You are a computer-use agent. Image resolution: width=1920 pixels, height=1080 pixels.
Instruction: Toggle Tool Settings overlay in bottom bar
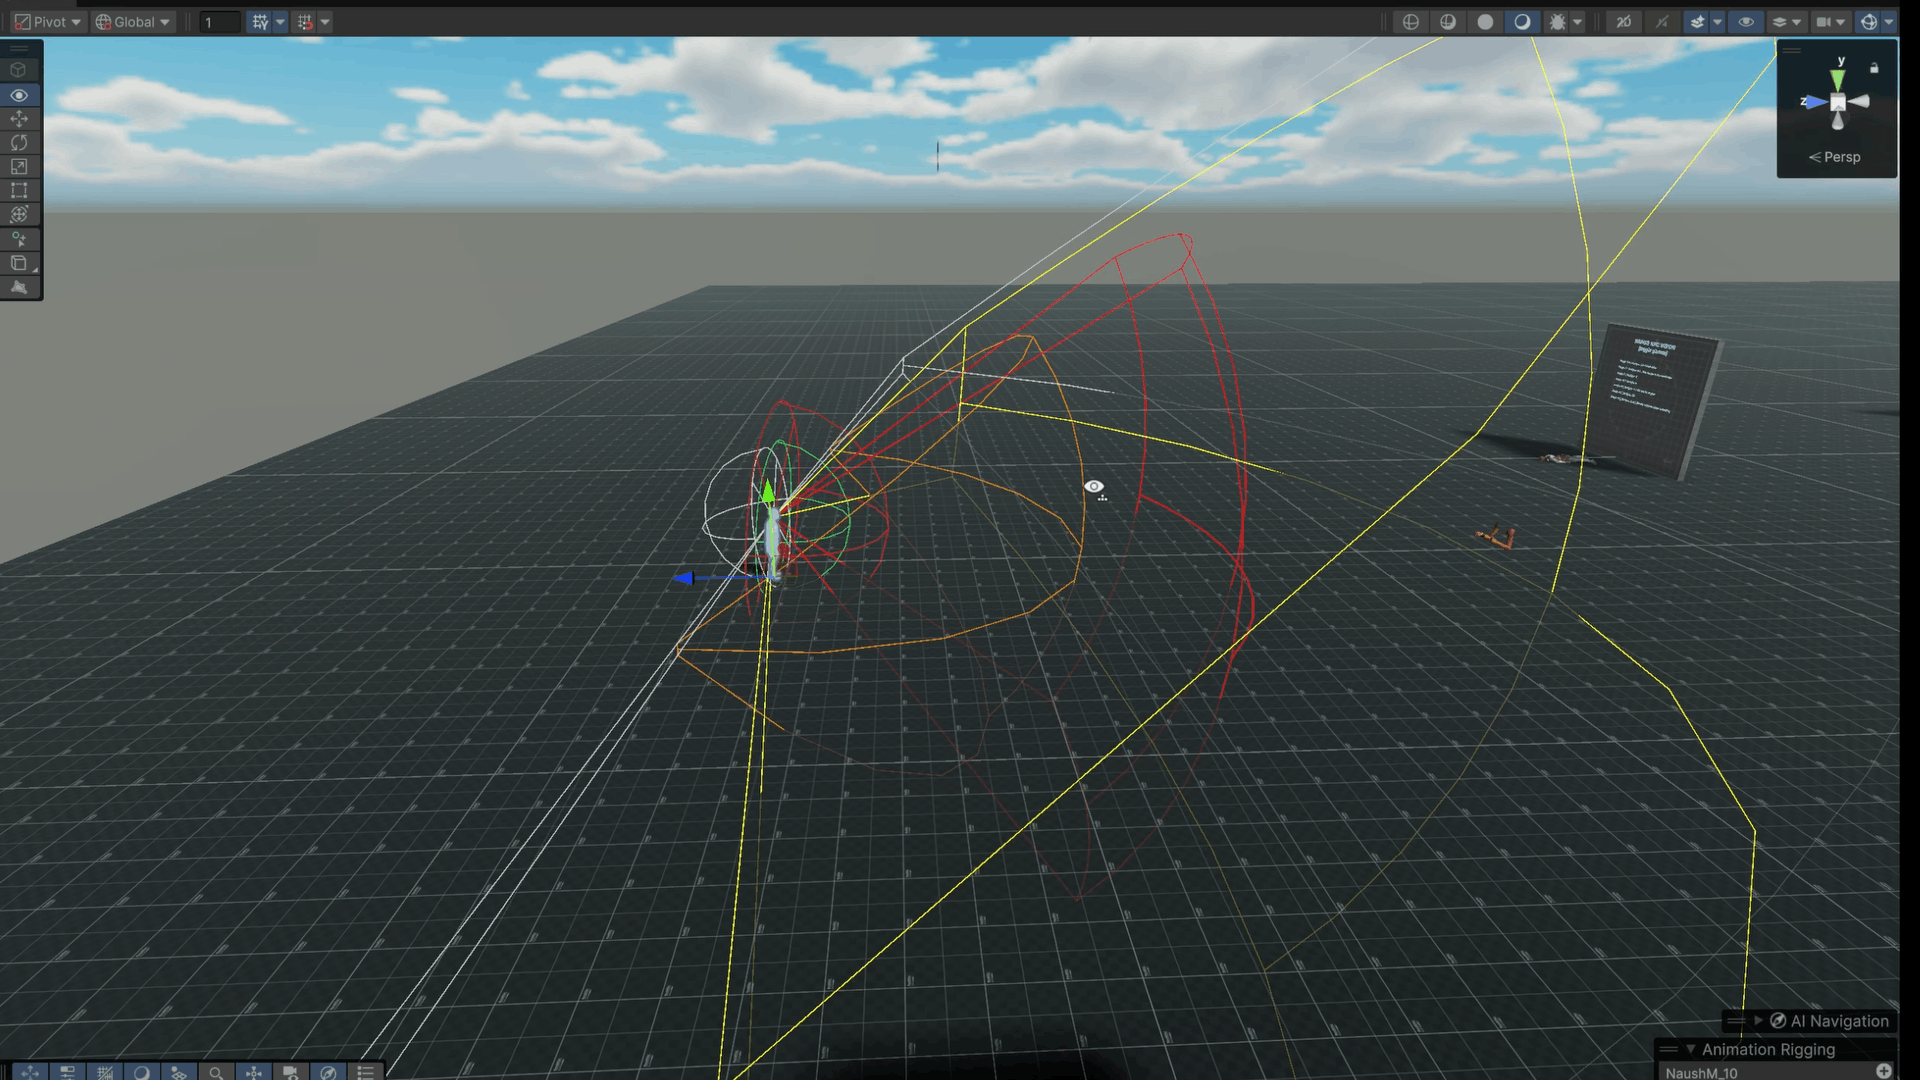67,1072
